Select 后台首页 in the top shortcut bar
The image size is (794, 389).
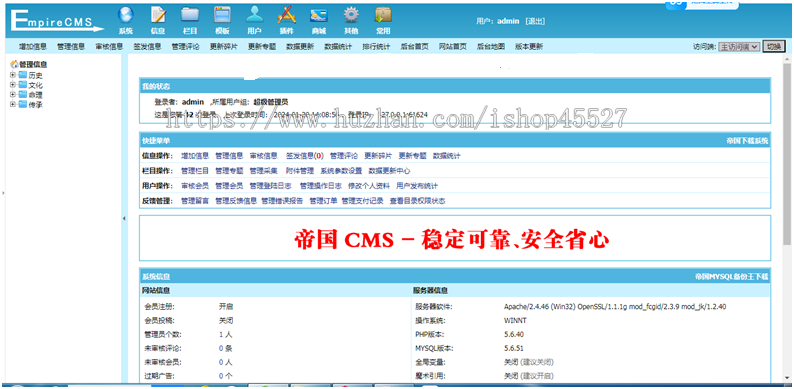(x=414, y=47)
